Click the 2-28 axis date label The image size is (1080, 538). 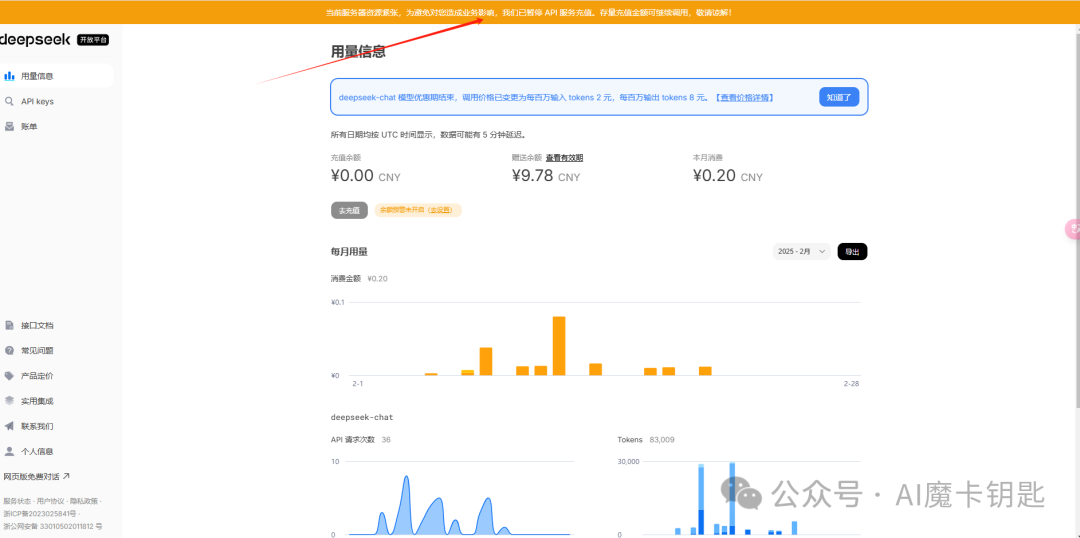(x=851, y=383)
